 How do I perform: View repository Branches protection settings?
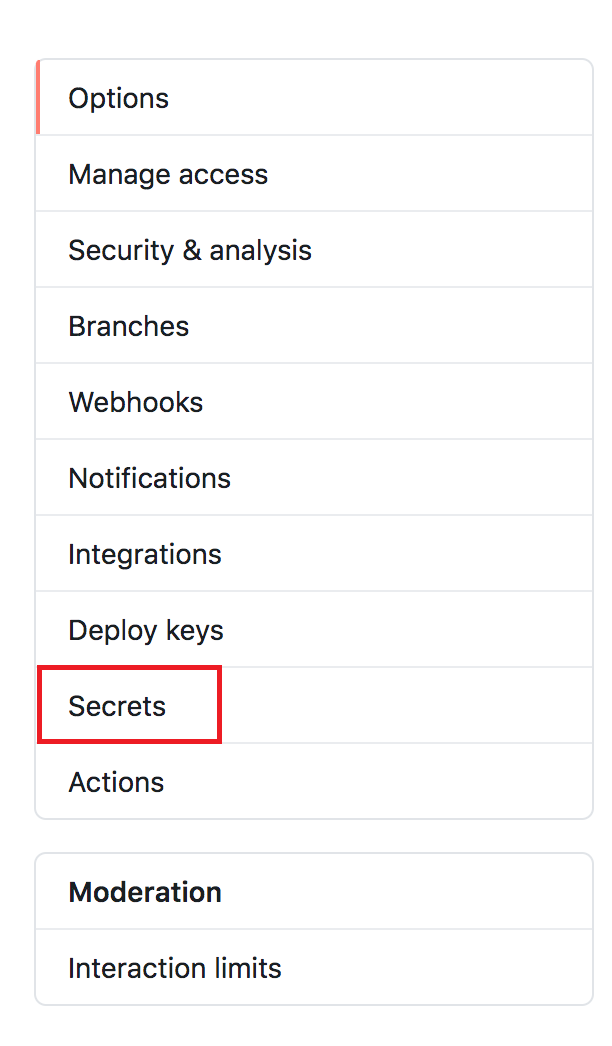pyautogui.click(x=129, y=326)
